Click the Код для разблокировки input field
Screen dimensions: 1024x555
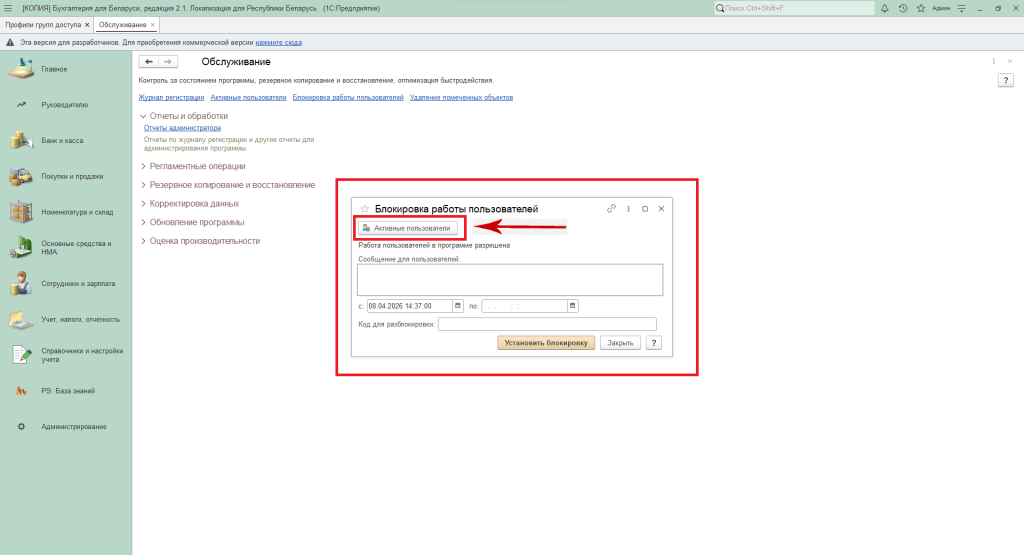click(x=547, y=324)
